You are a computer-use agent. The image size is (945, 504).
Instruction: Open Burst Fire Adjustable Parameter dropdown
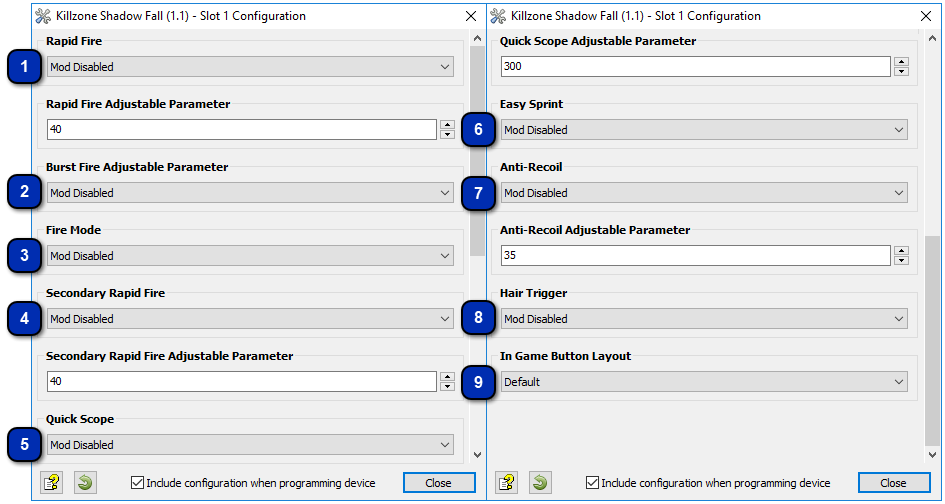(x=250, y=193)
